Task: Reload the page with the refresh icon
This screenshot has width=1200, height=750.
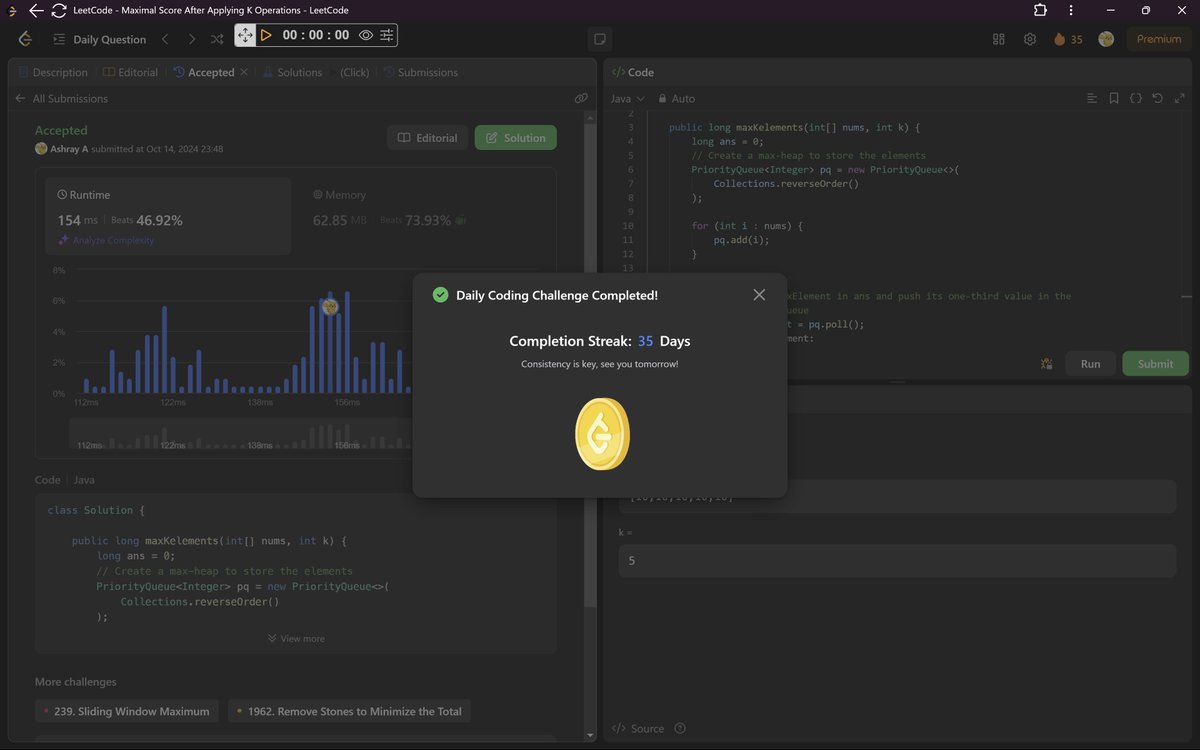Action: coord(59,11)
